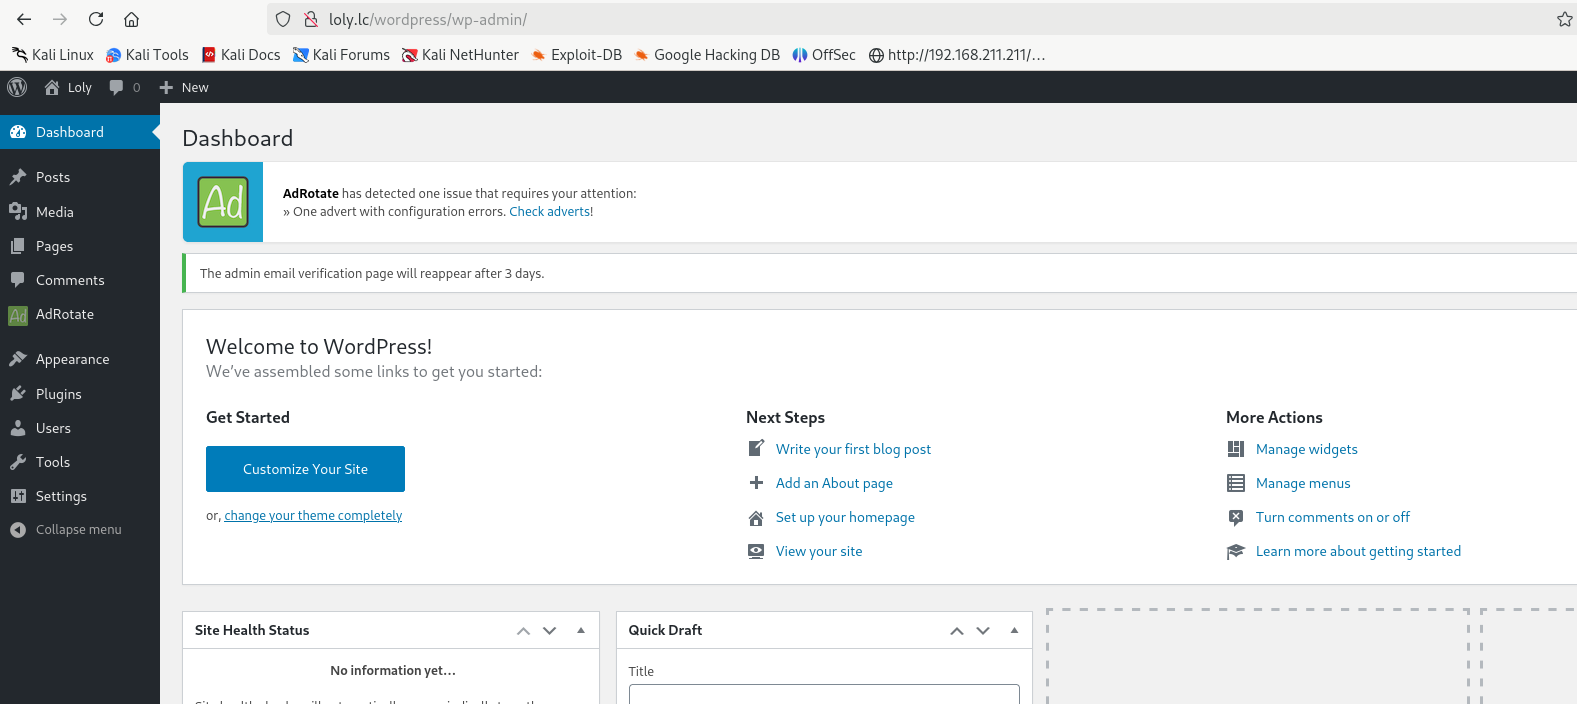Screen dimensions: 1577x704
Task: Open the Pages menu label
Action: [x=54, y=246]
